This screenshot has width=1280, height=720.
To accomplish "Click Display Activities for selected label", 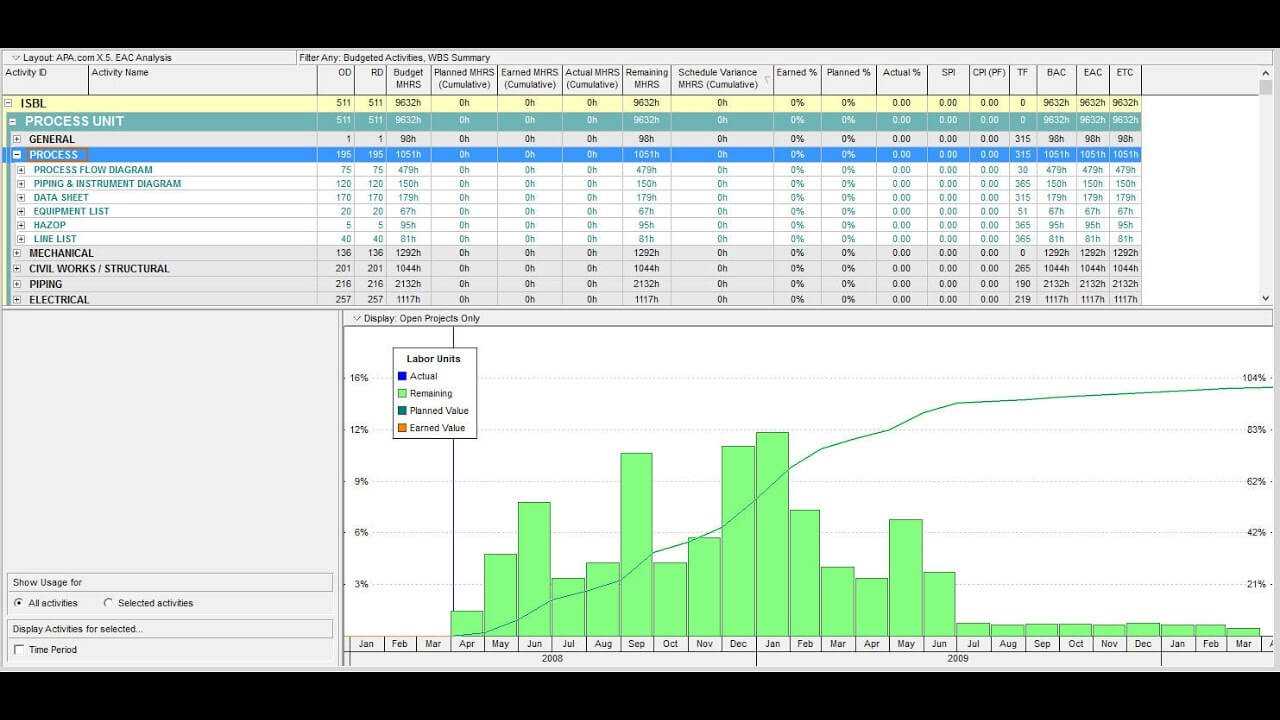I will pyautogui.click(x=77, y=629).
